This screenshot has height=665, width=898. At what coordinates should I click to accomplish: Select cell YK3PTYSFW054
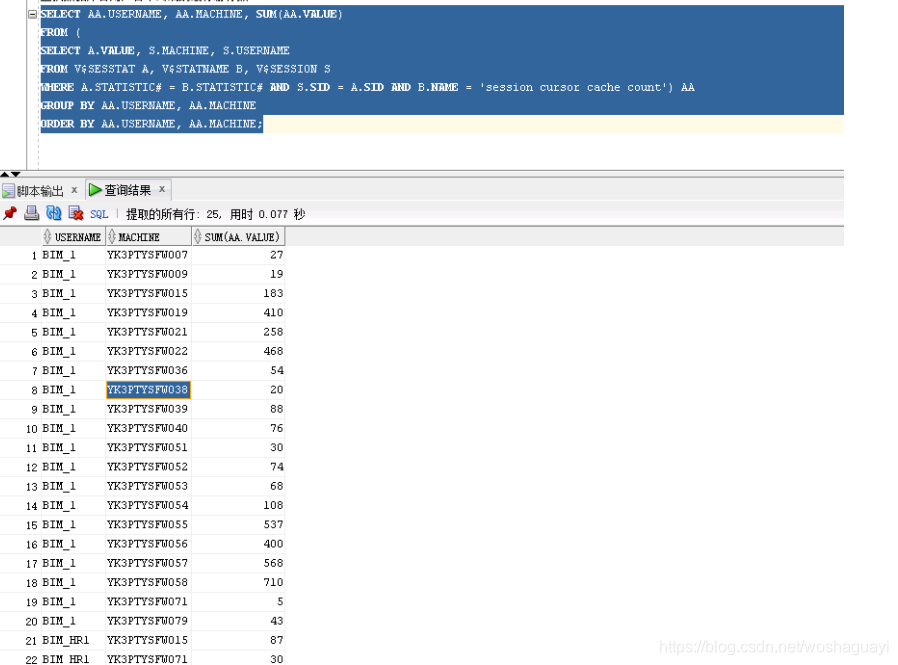click(x=148, y=505)
